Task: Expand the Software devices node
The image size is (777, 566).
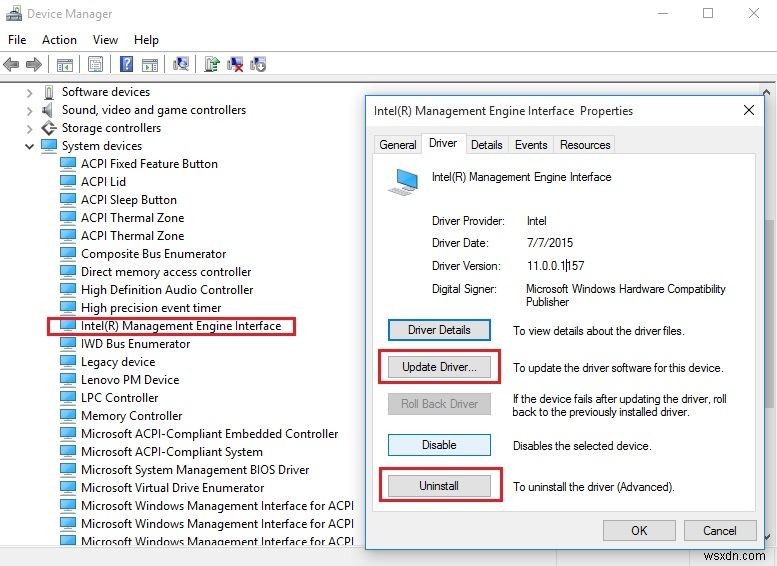Action: click(x=29, y=93)
